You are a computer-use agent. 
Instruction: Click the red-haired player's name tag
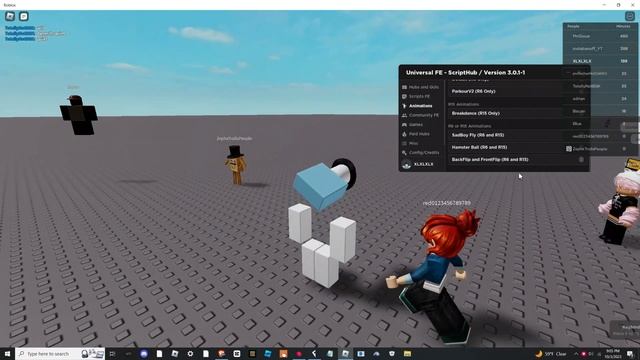447,203
